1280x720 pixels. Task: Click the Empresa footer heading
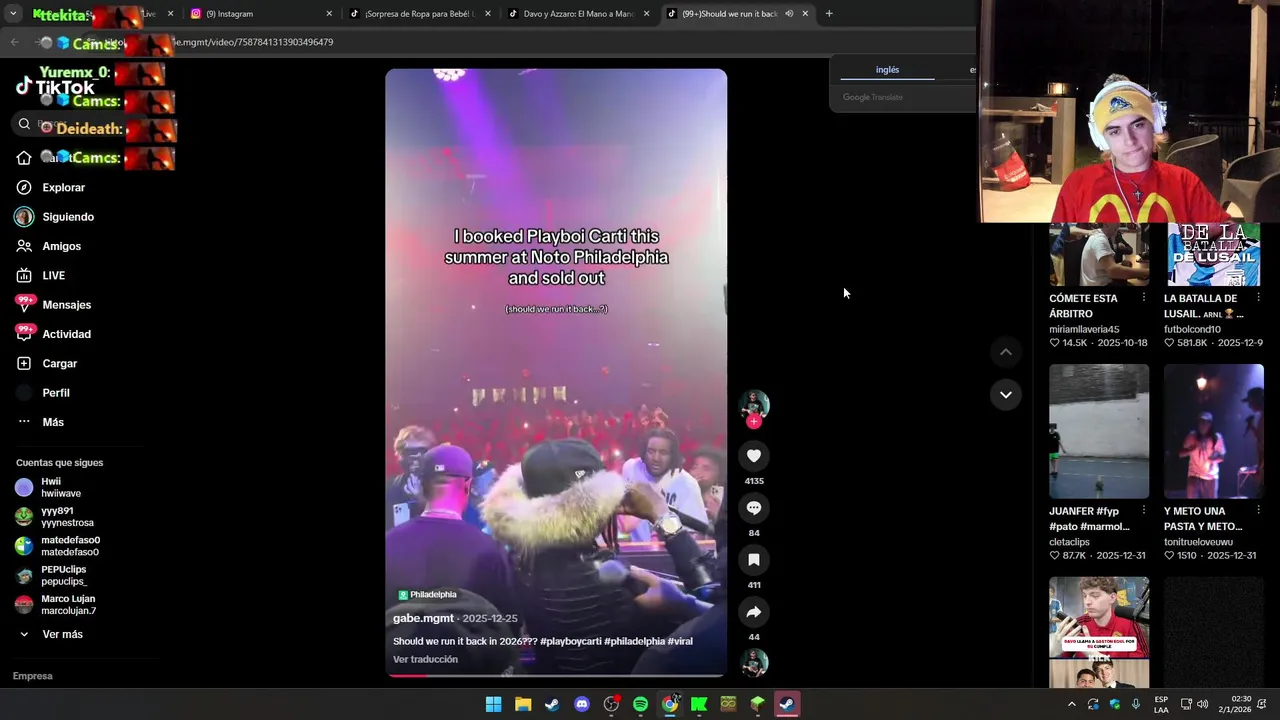[33, 676]
